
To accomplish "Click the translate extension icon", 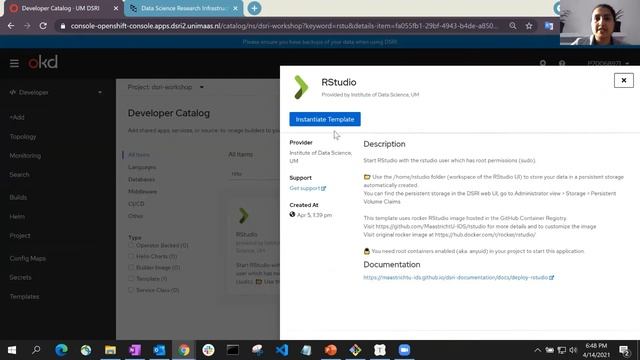I will [x=549, y=26].
